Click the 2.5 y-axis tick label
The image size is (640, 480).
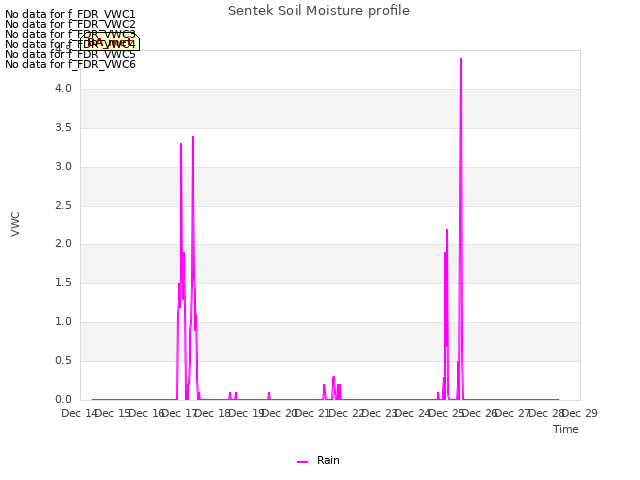coord(64,206)
